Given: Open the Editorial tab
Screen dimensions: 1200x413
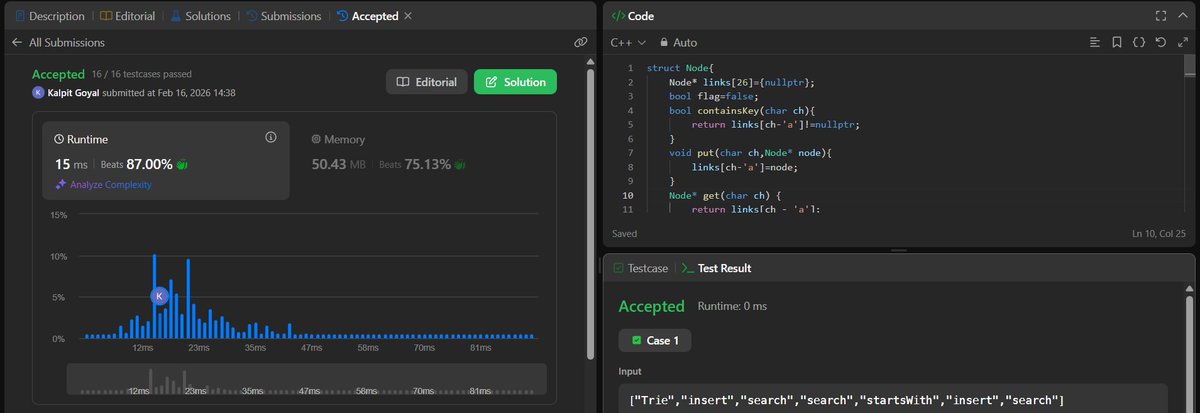Looking at the screenshot, I should tap(127, 16).
